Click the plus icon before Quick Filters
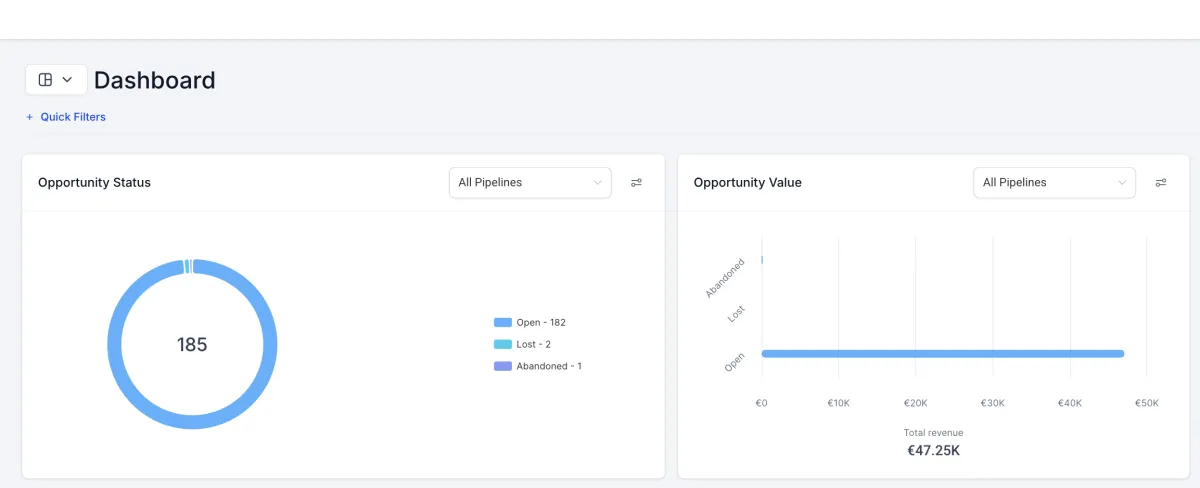The height and width of the screenshot is (488, 1200). 30,117
